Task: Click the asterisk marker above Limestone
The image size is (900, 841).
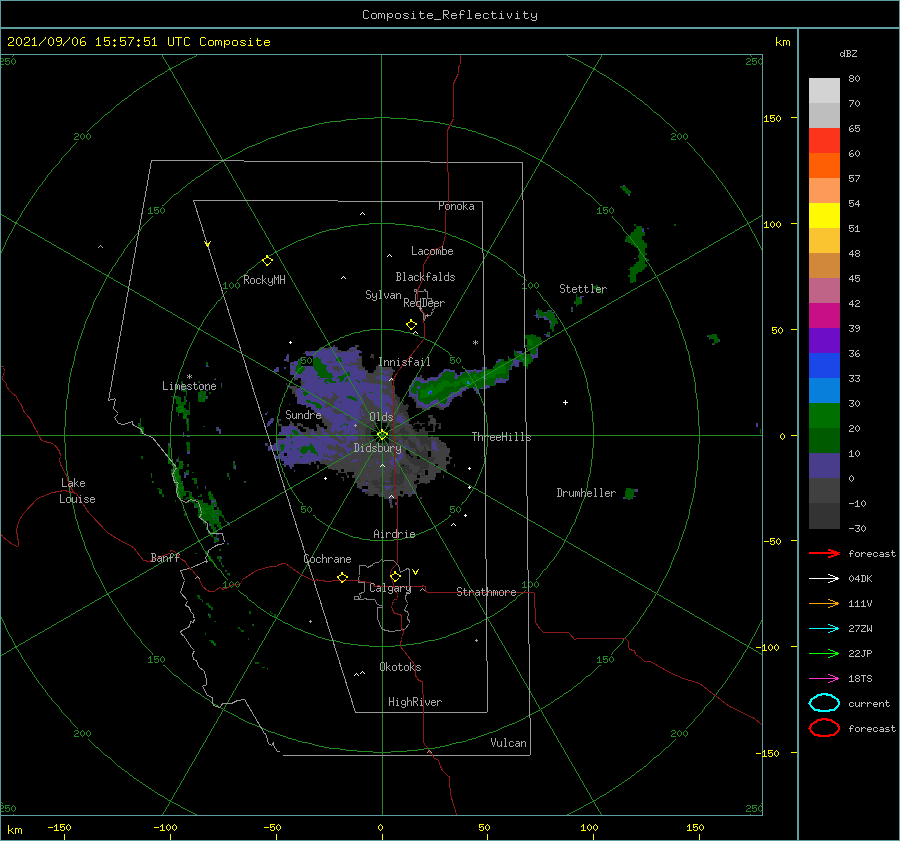Action: point(189,377)
